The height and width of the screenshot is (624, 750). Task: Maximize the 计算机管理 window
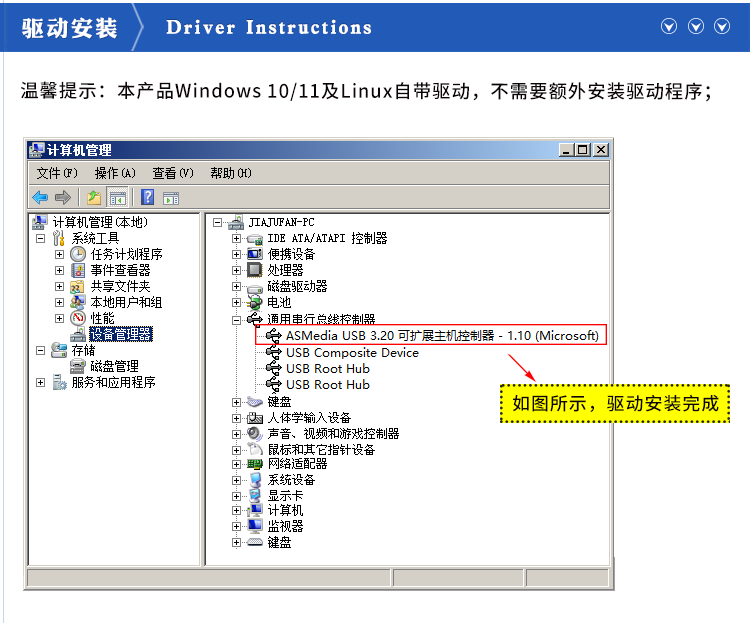click(x=583, y=150)
